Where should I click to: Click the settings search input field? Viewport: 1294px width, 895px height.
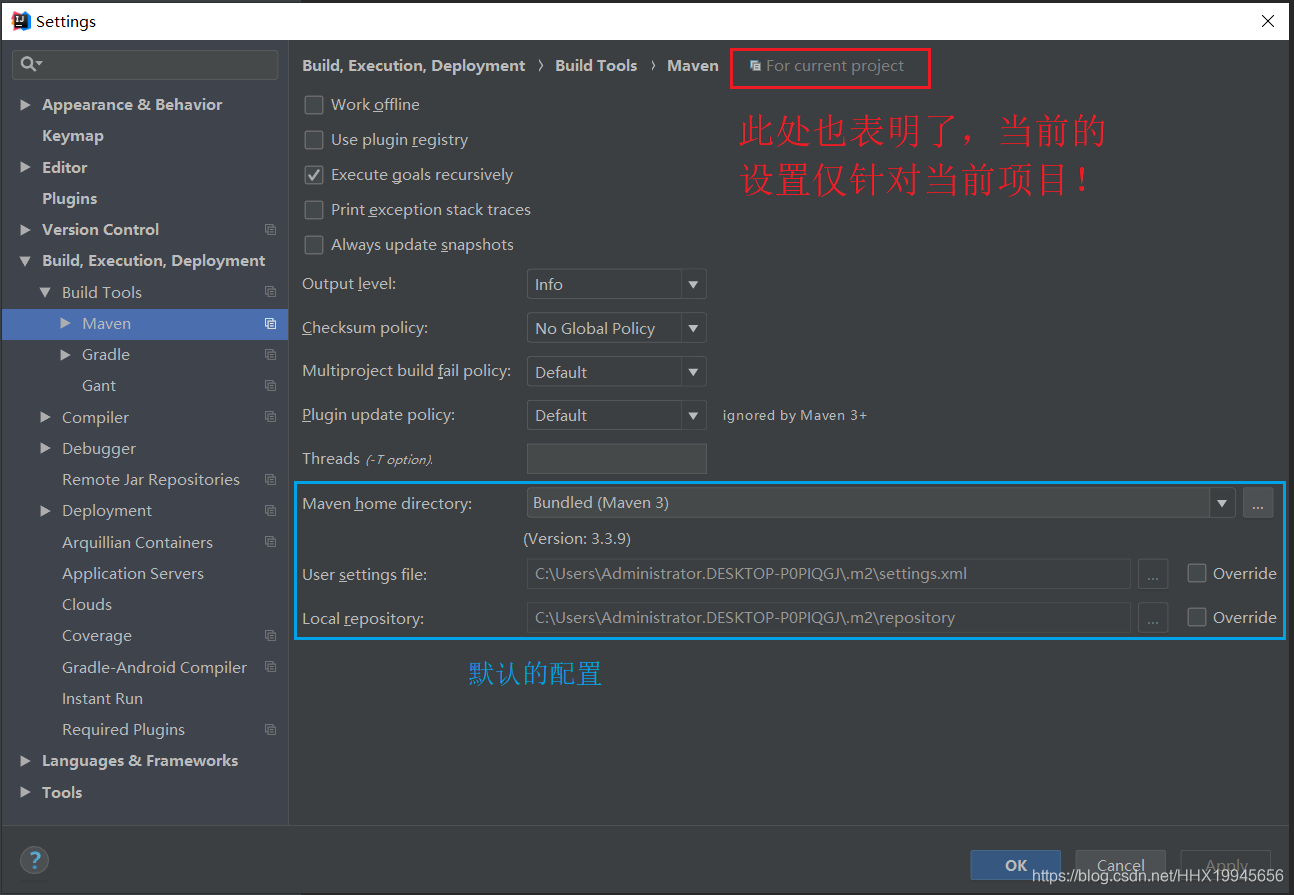tap(145, 64)
